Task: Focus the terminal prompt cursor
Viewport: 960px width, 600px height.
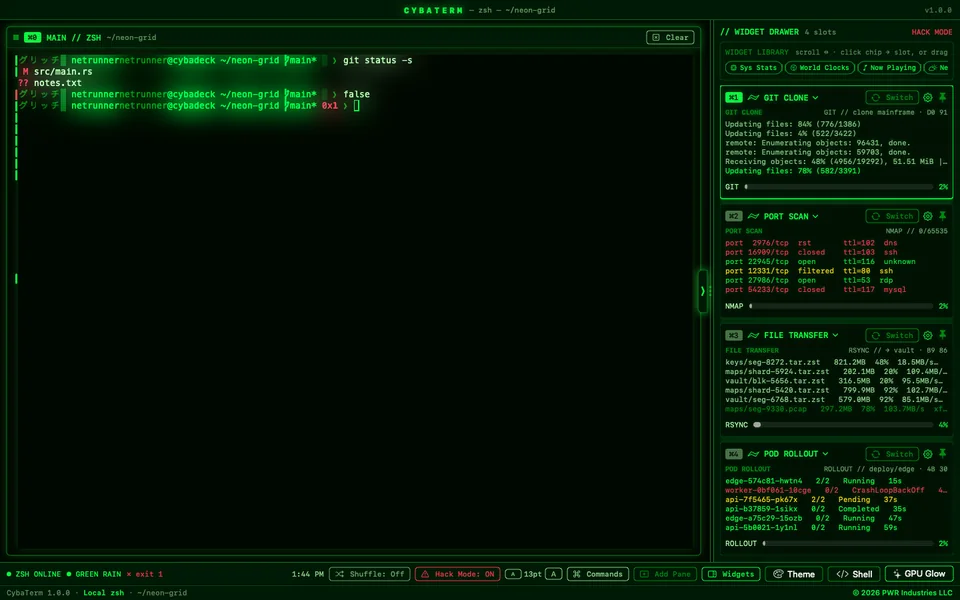Action: click(356, 105)
